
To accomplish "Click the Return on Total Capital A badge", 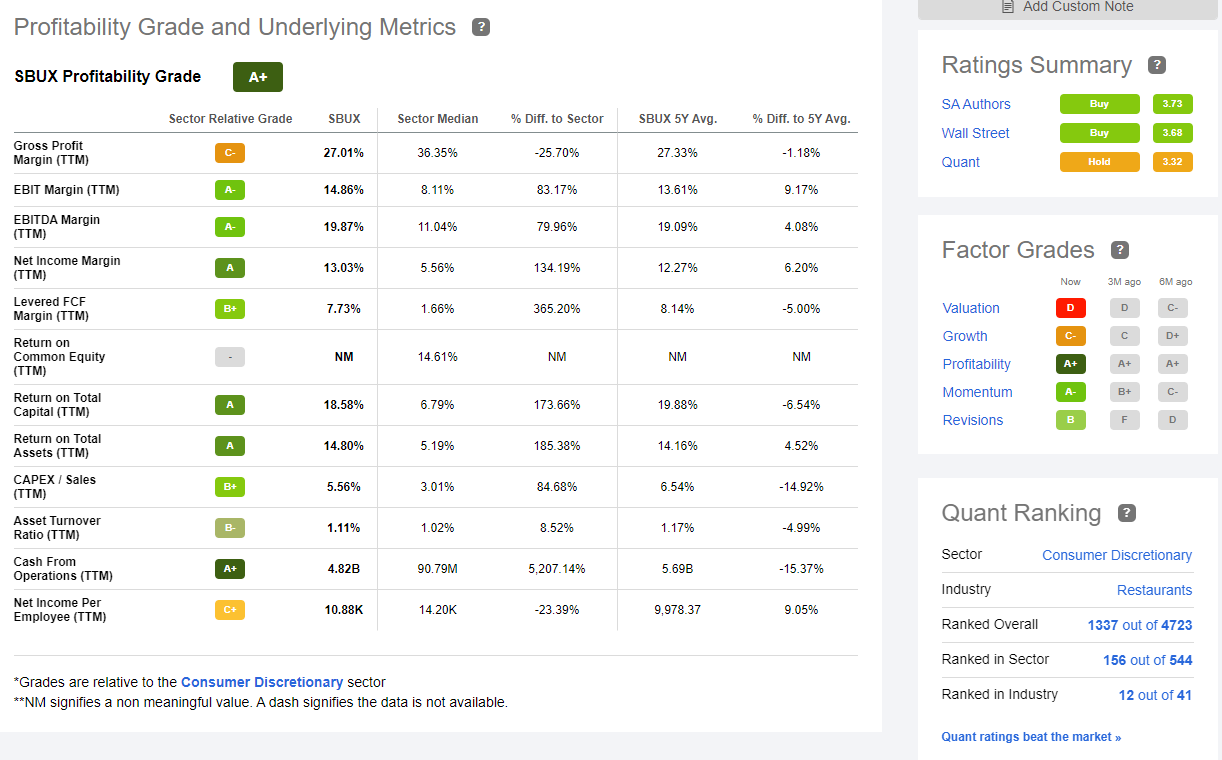I will [x=230, y=405].
